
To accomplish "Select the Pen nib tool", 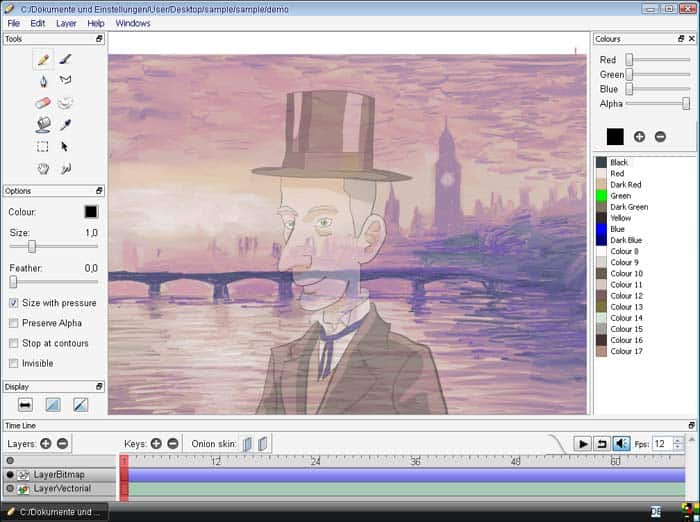I will pos(43,81).
